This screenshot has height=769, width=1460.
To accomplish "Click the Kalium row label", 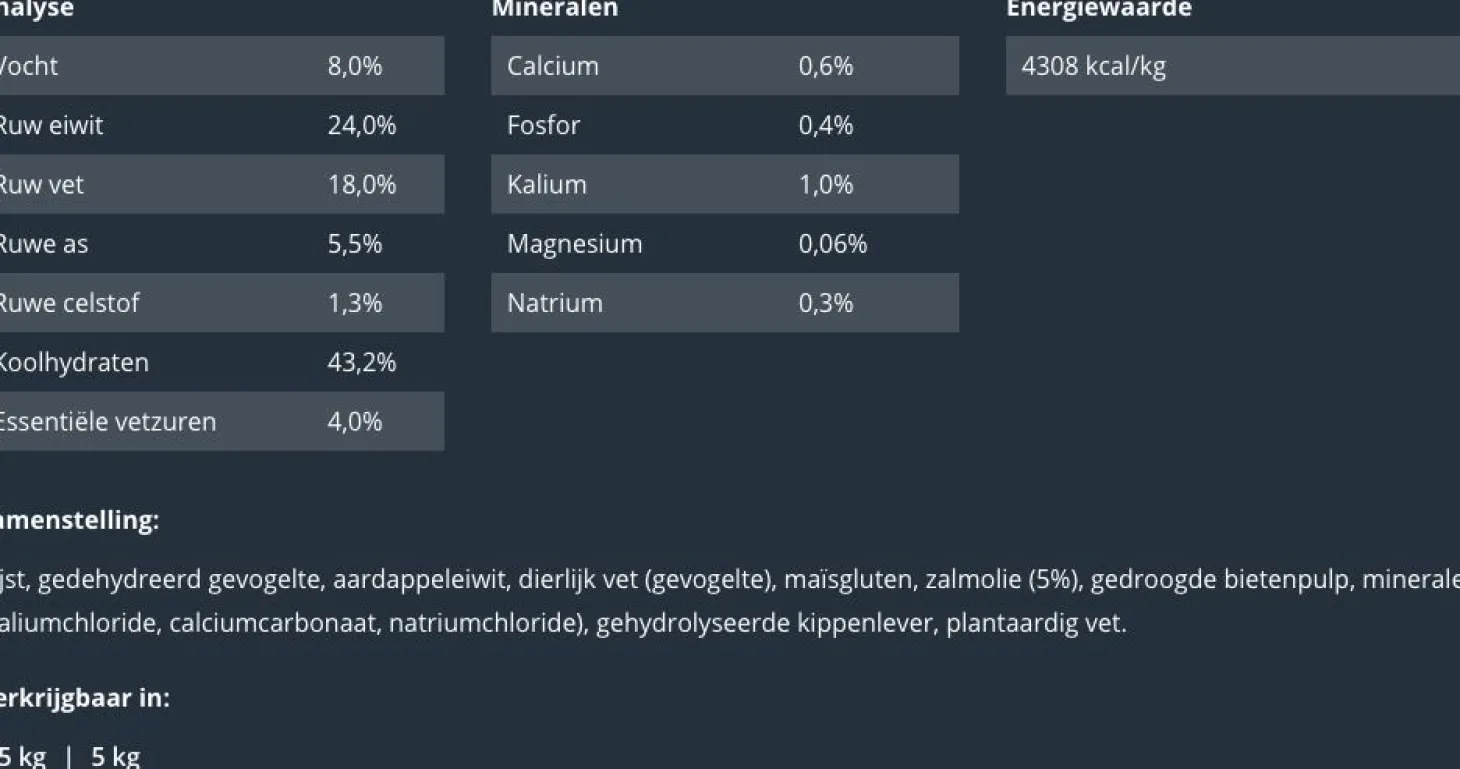I will pos(546,184).
